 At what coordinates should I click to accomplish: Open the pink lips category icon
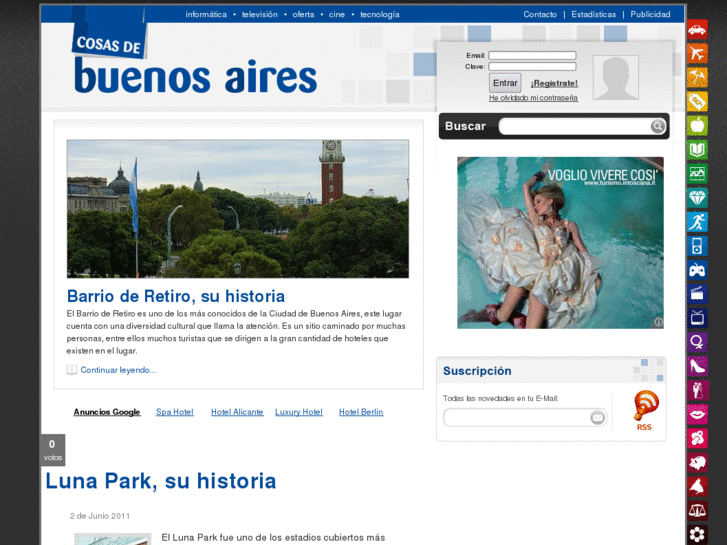tap(697, 415)
